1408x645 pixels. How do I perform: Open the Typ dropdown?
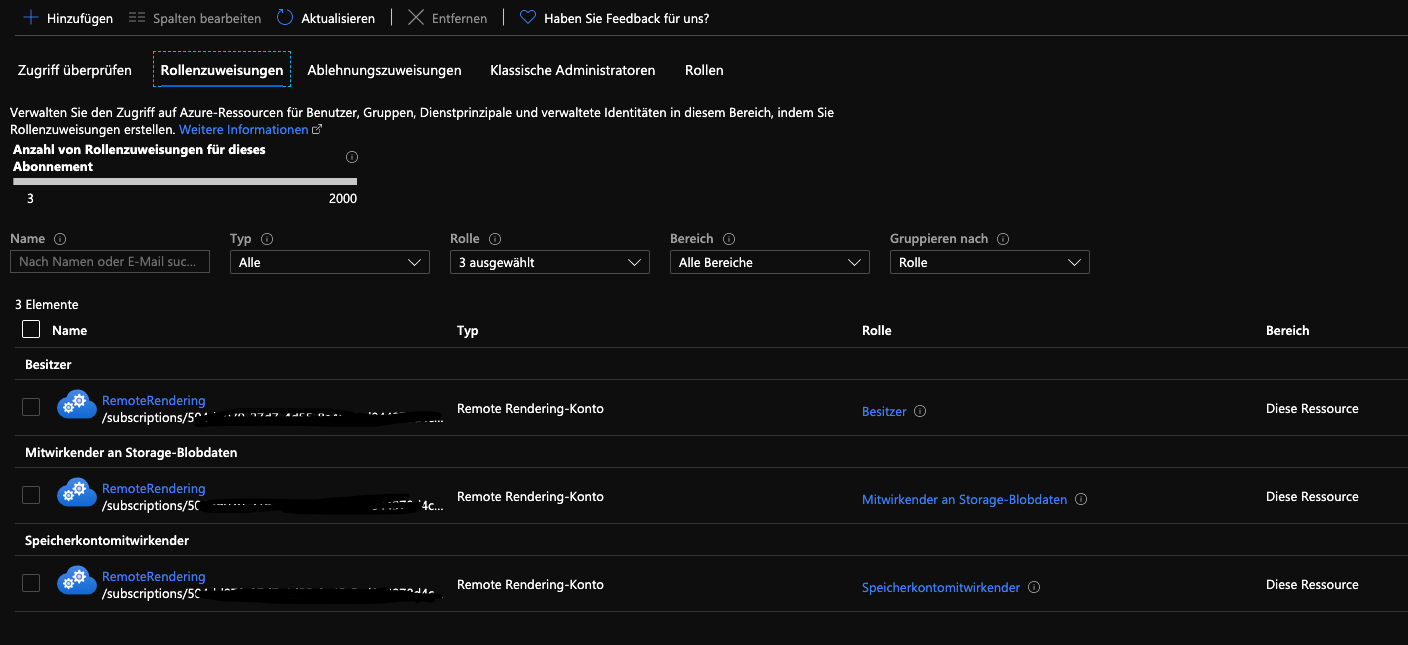330,261
